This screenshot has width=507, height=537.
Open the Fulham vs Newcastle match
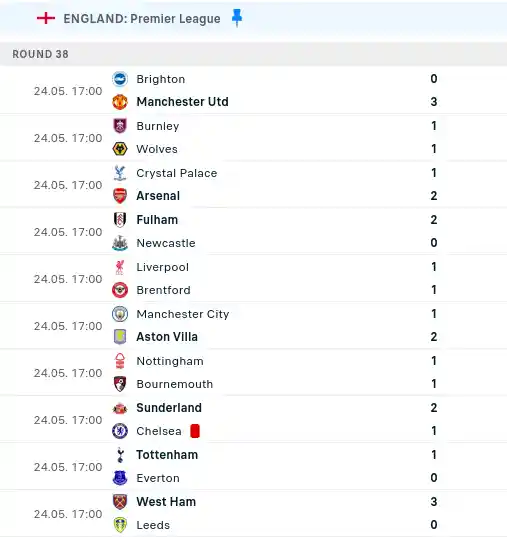coord(254,231)
